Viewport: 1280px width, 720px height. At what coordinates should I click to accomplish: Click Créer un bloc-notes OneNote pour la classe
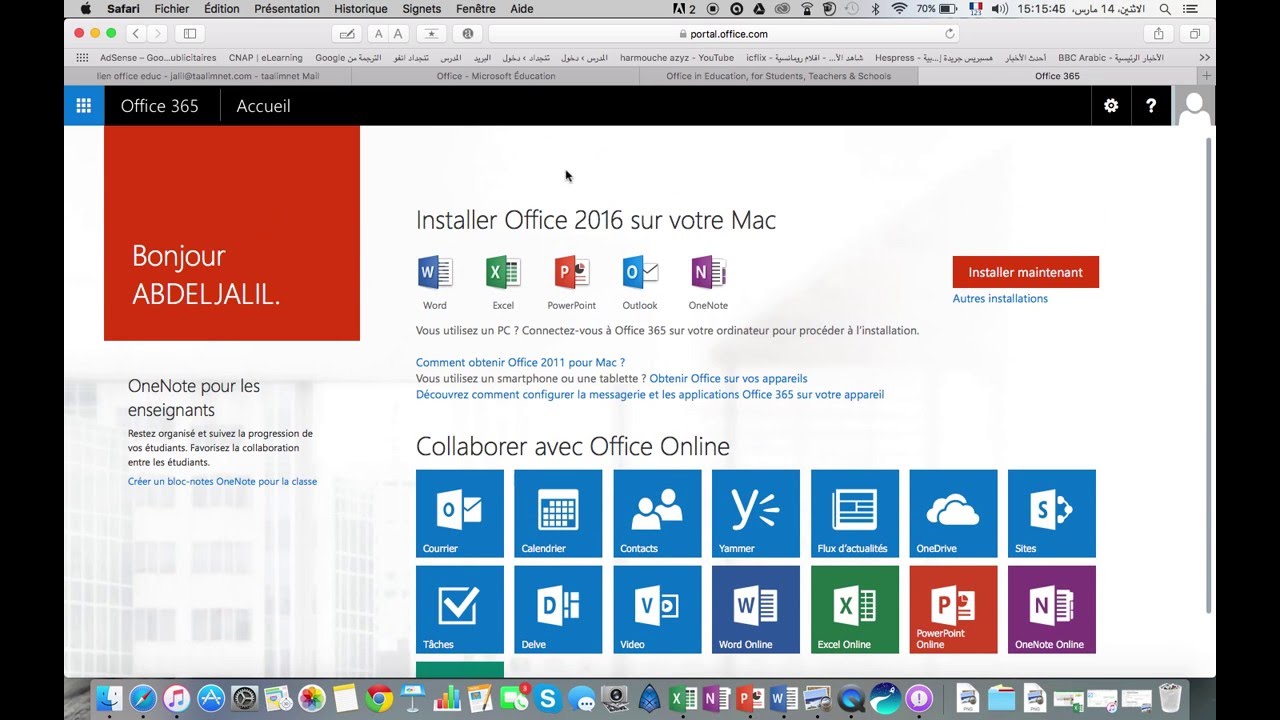click(222, 482)
